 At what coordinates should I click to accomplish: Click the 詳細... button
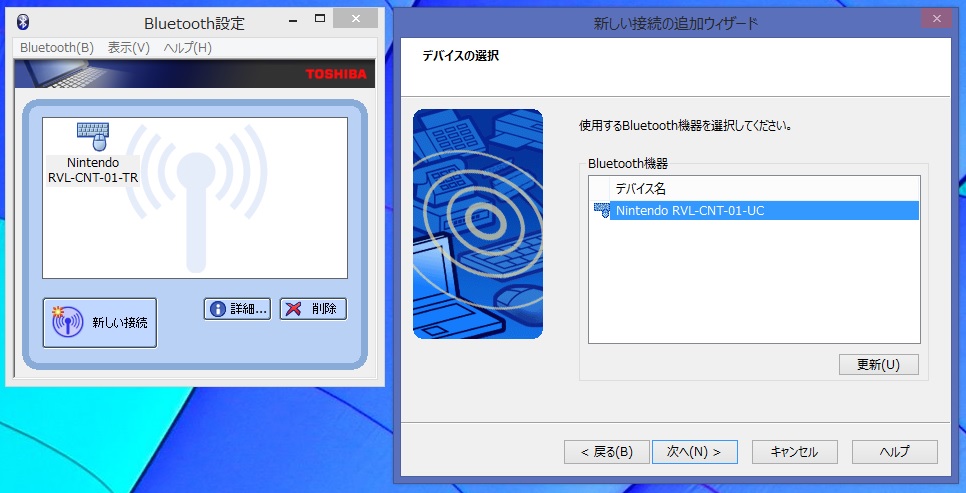pos(238,309)
